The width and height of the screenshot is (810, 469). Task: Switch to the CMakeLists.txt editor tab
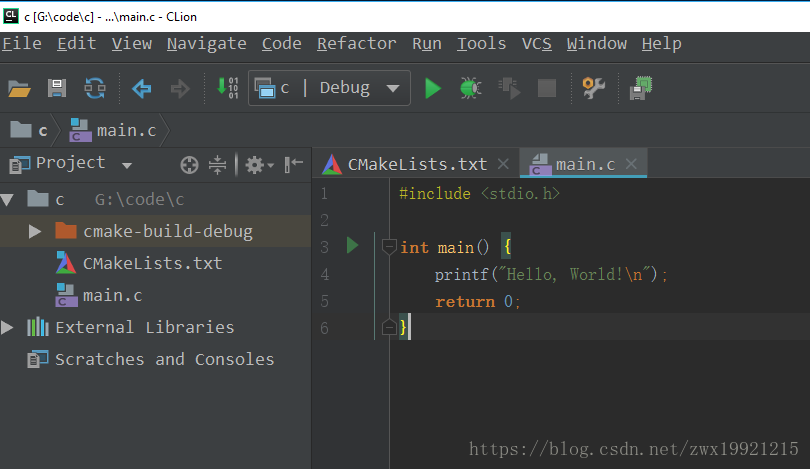pos(417,164)
